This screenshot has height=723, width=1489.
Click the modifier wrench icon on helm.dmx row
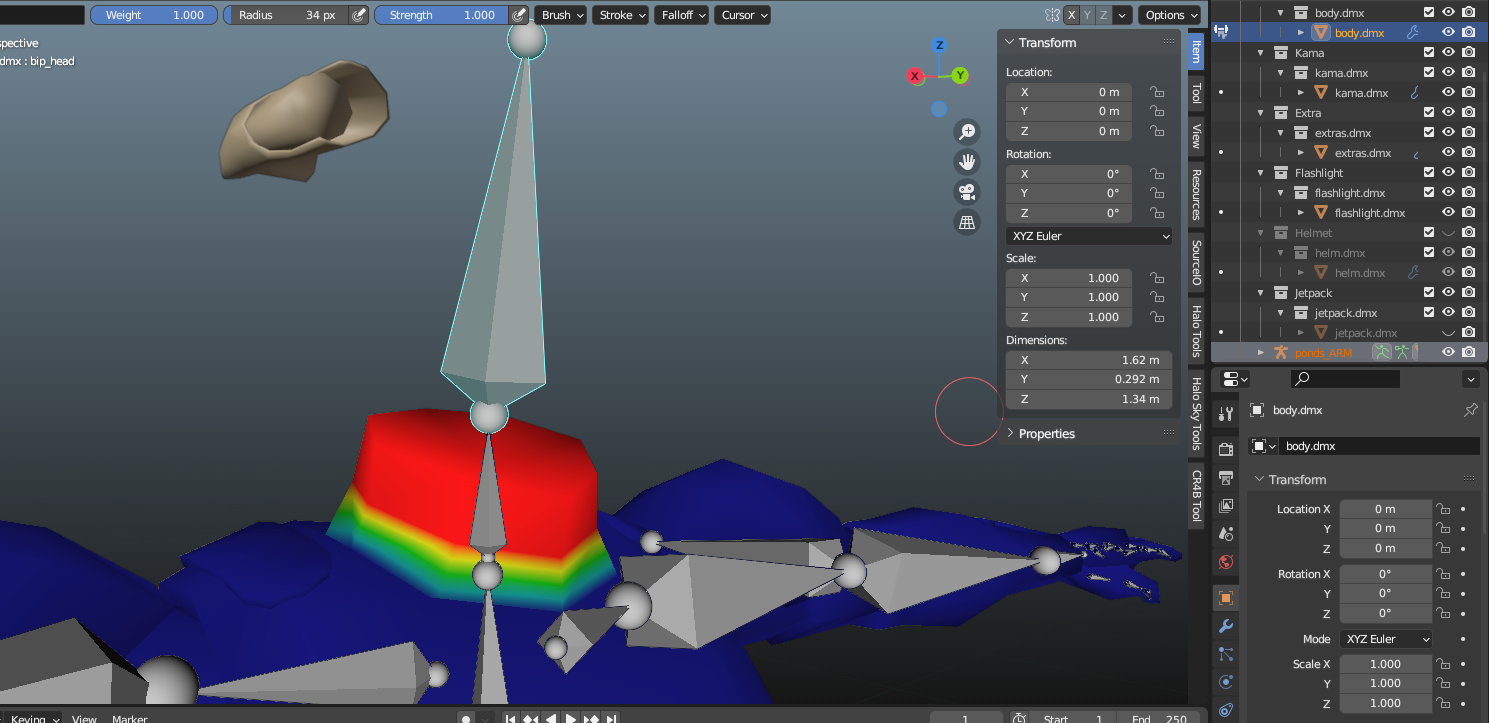tap(1412, 272)
